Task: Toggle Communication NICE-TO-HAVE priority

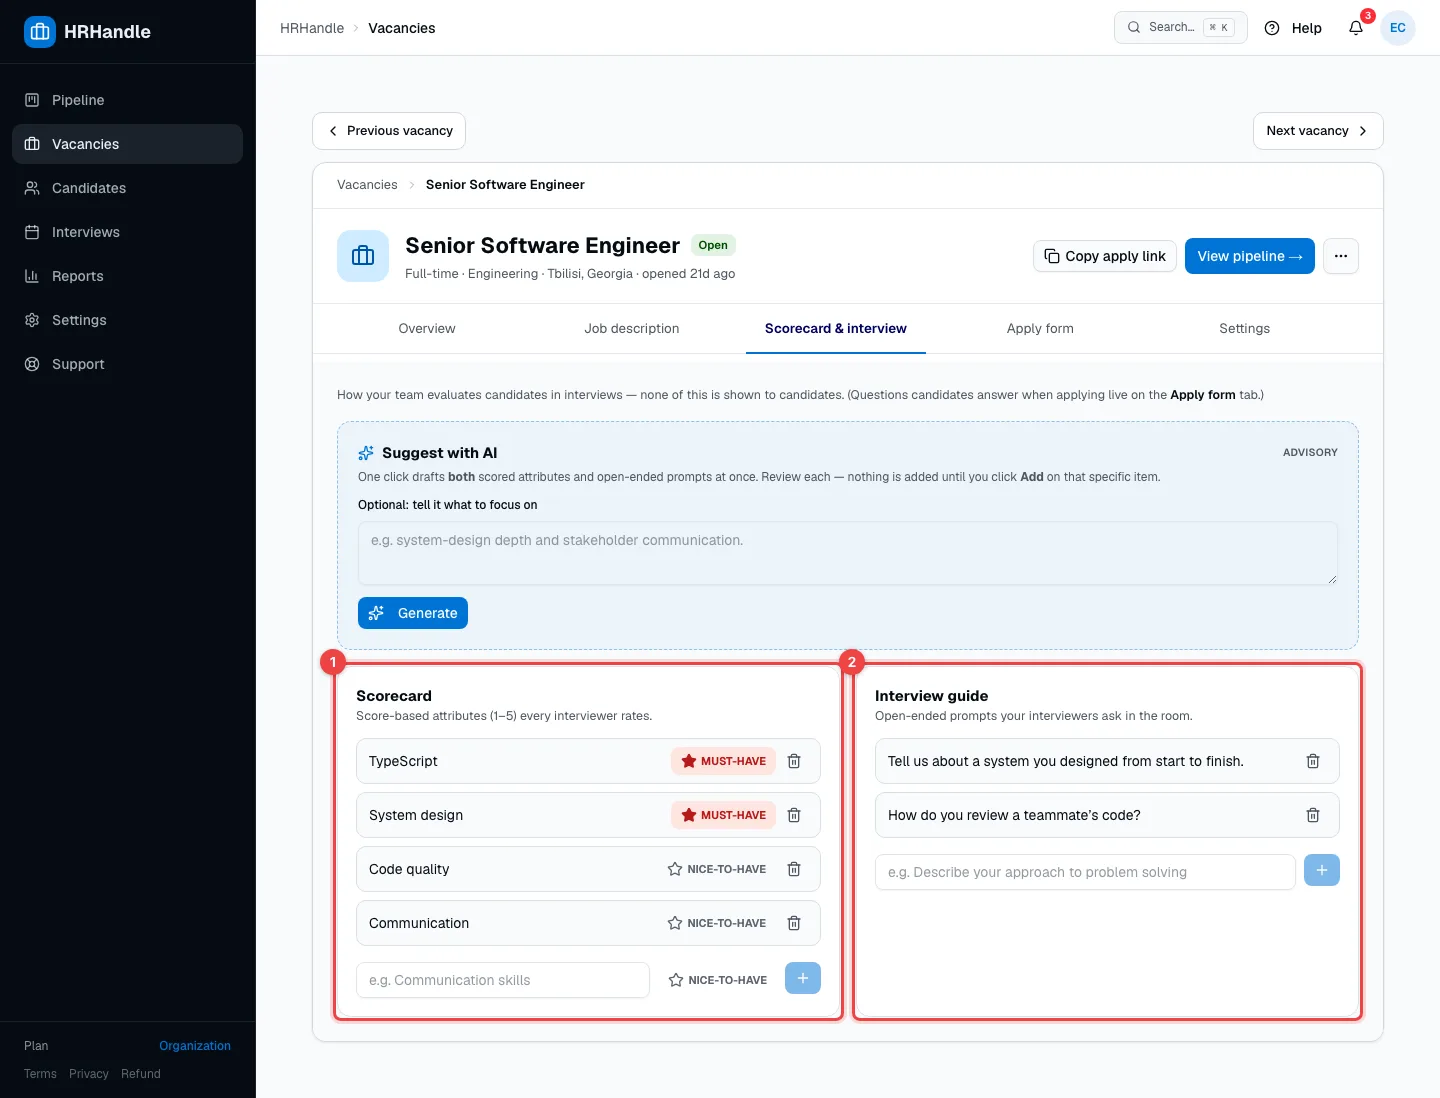Action: point(717,923)
